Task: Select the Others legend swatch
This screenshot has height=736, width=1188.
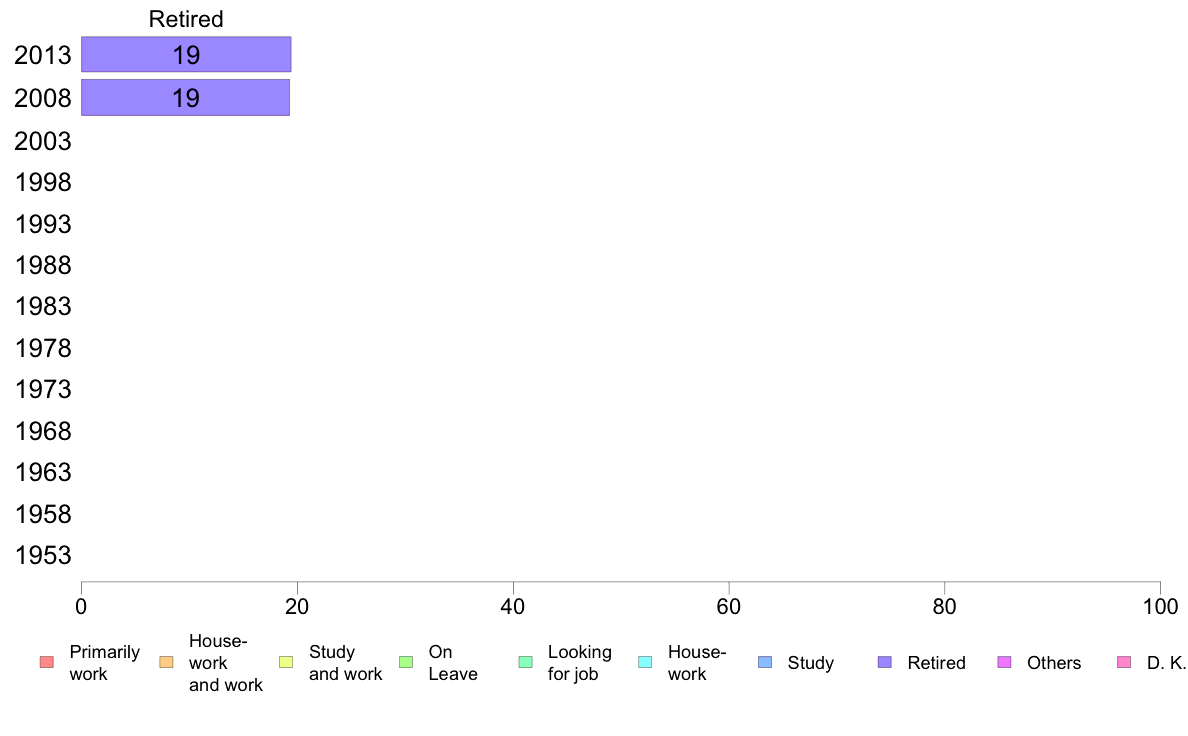Action: (1004, 662)
